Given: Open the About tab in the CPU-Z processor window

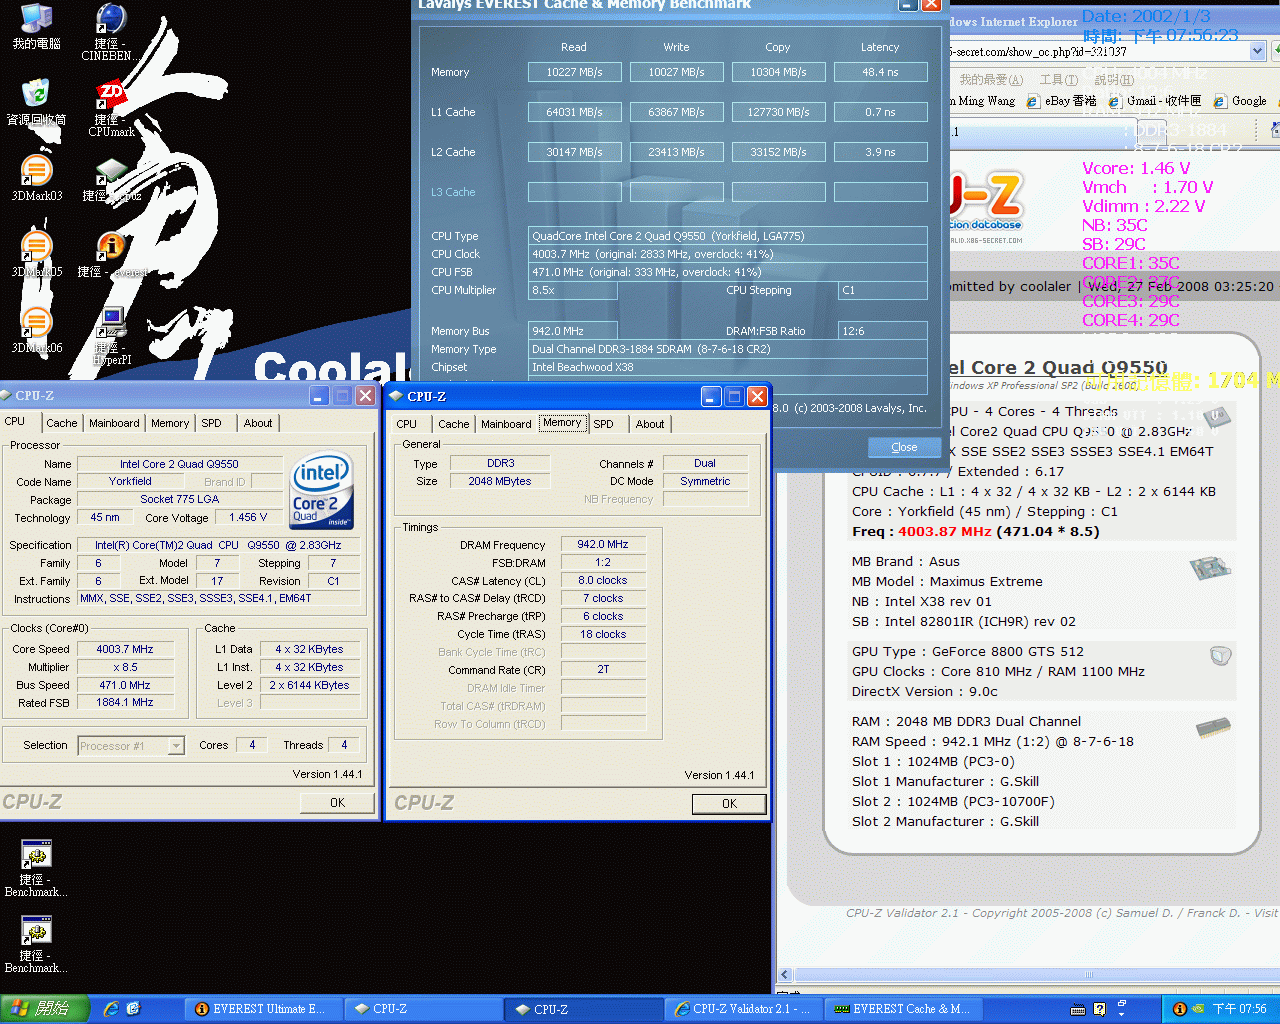Looking at the screenshot, I should pos(258,423).
